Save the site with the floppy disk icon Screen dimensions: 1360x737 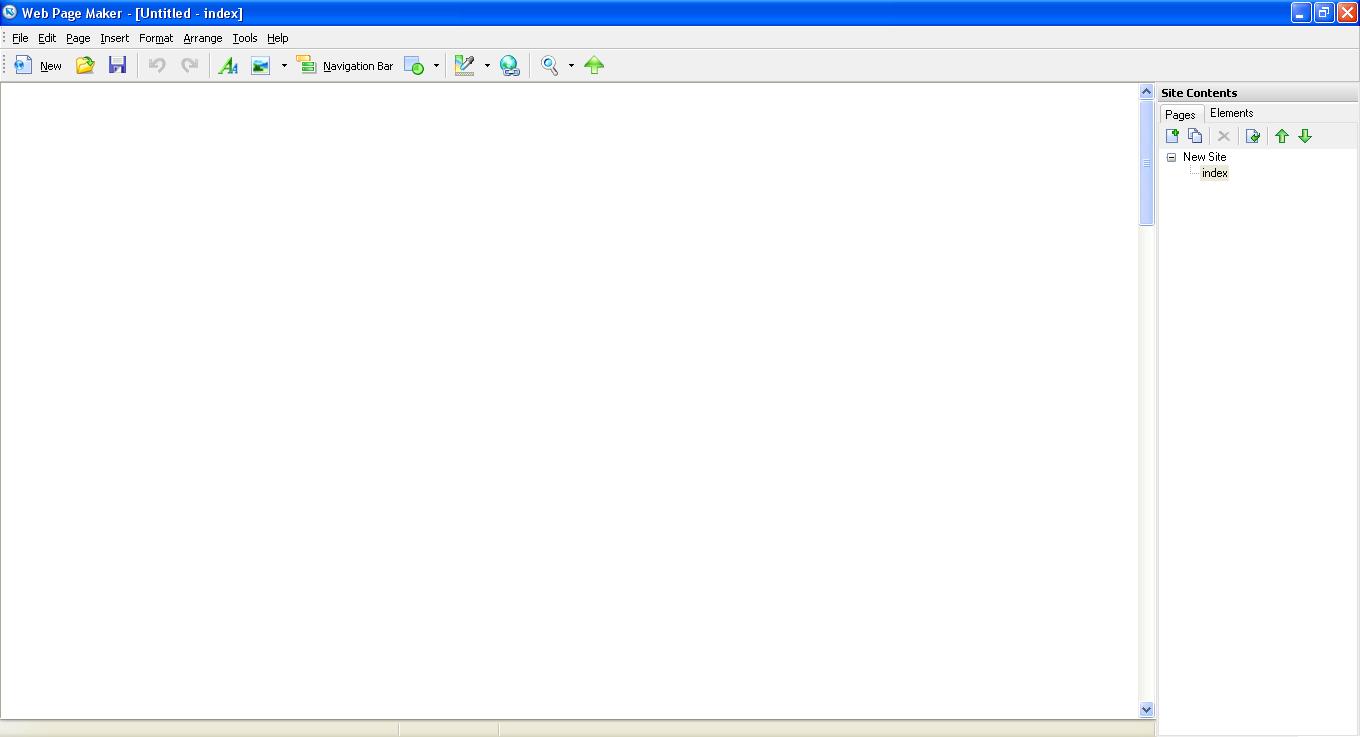117,65
